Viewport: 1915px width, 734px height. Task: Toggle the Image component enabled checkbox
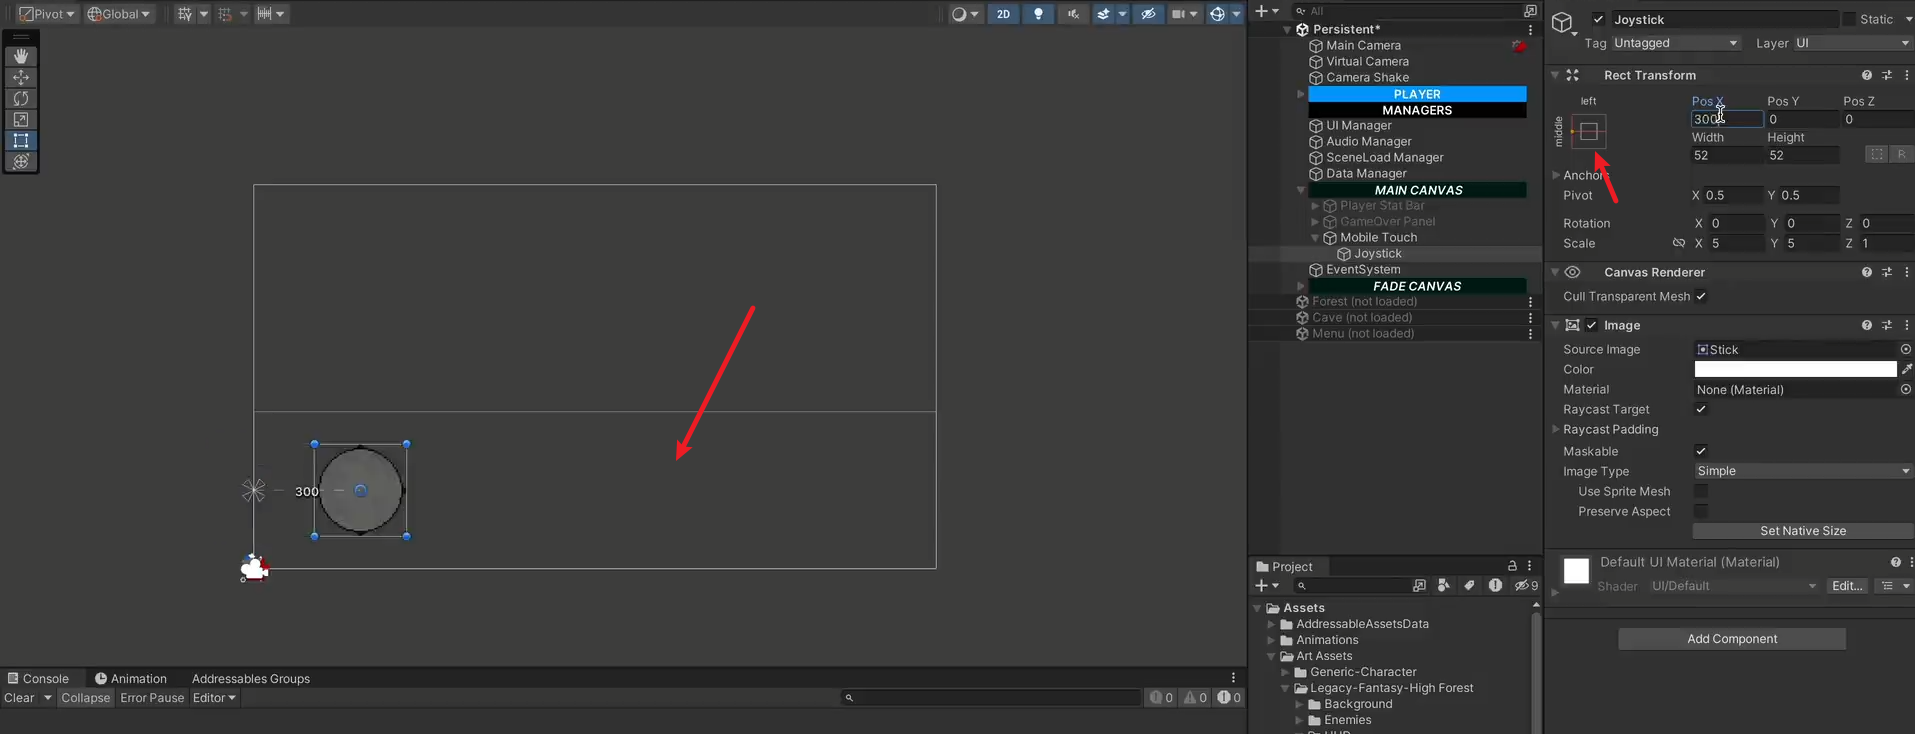[x=1592, y=325]
